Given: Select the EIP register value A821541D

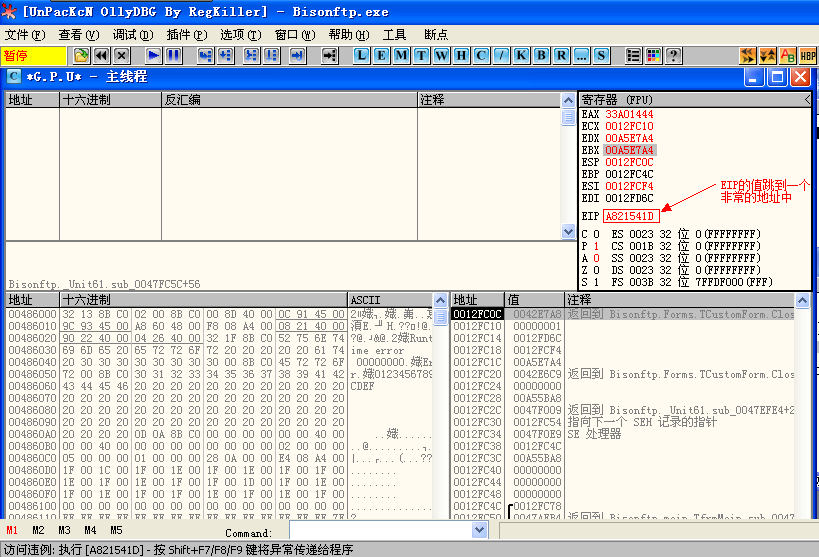Looking at the screenshot, I should [631, 216].
